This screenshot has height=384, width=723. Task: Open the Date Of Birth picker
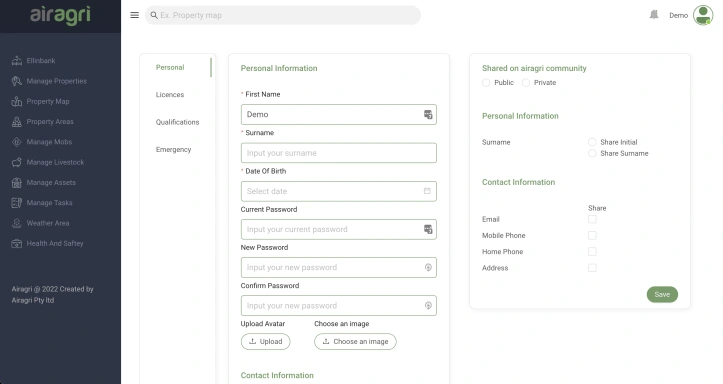[338, 191]
